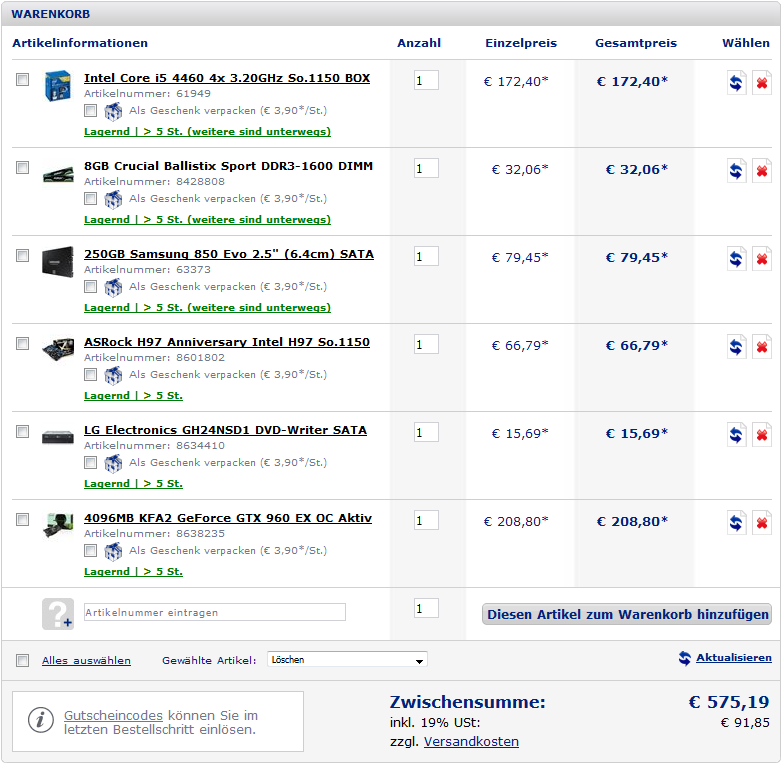781x769 pixels.
Task: Enable gift wrapping for ASRock H97
Action: coord(90,375)
